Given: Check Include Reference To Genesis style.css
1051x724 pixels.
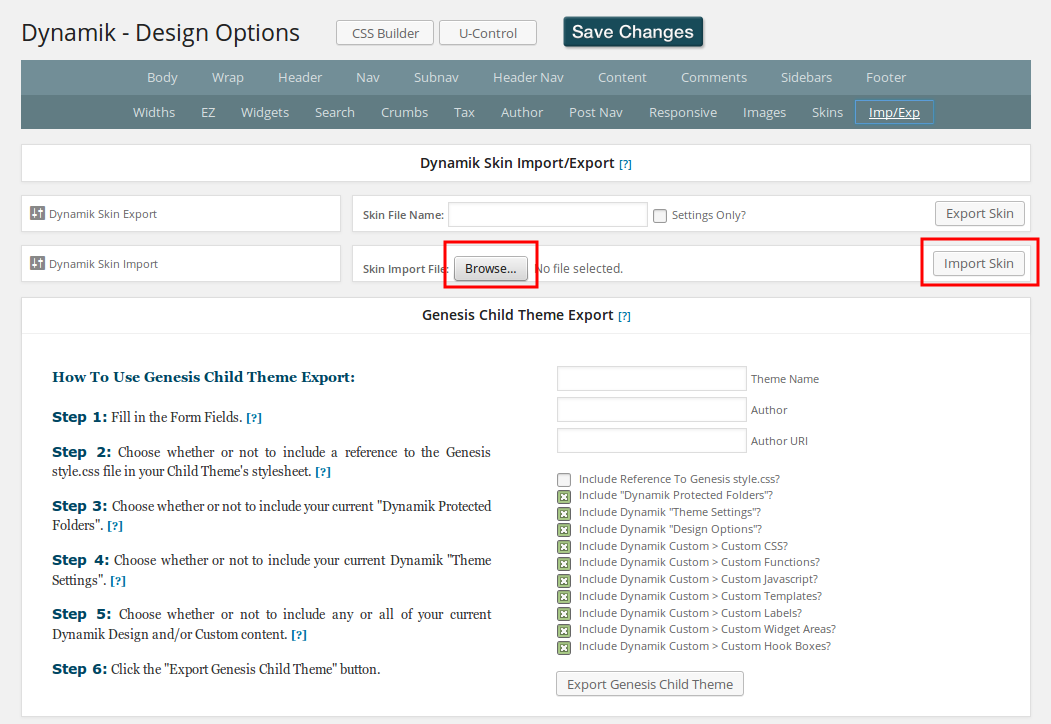Looking at the screenshot, I should 564,480.
